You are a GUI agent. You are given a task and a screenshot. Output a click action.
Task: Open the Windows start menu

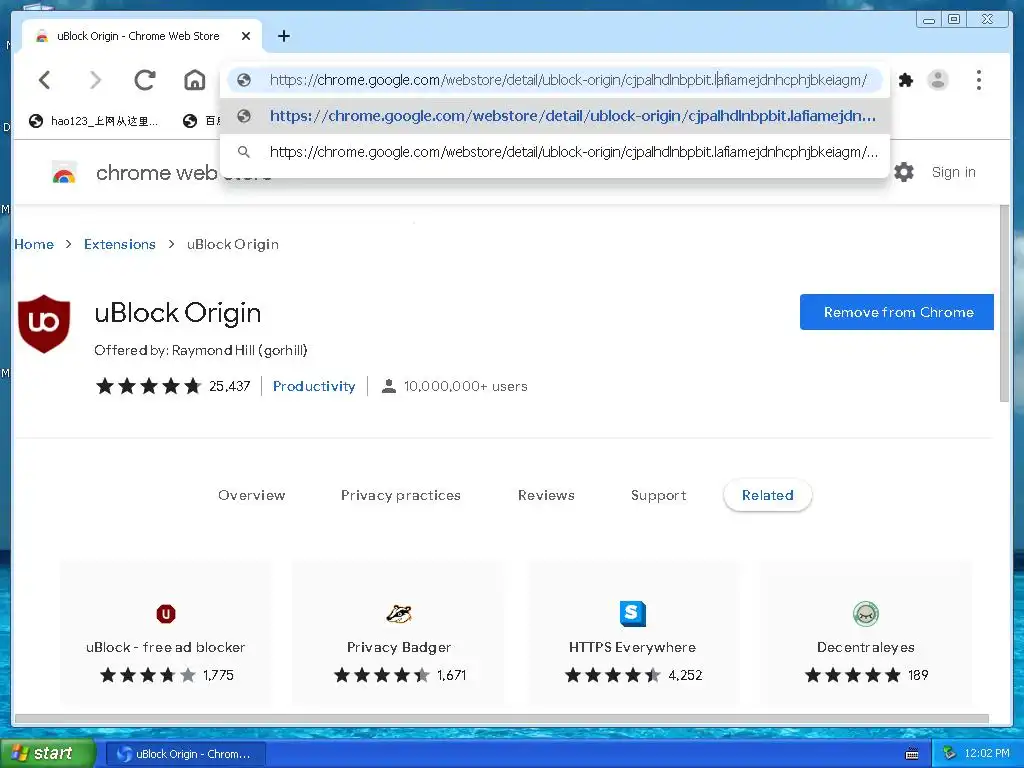click(46, 754)
